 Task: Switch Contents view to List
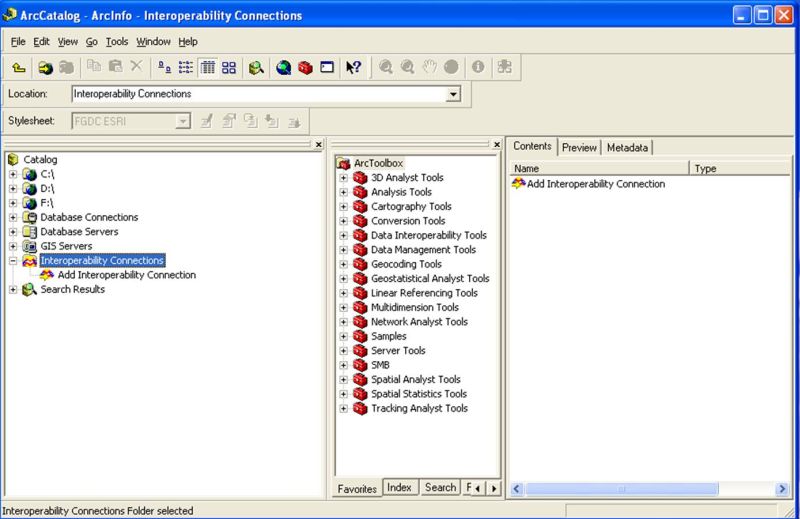pyautogui.click(x=186, y=67)
